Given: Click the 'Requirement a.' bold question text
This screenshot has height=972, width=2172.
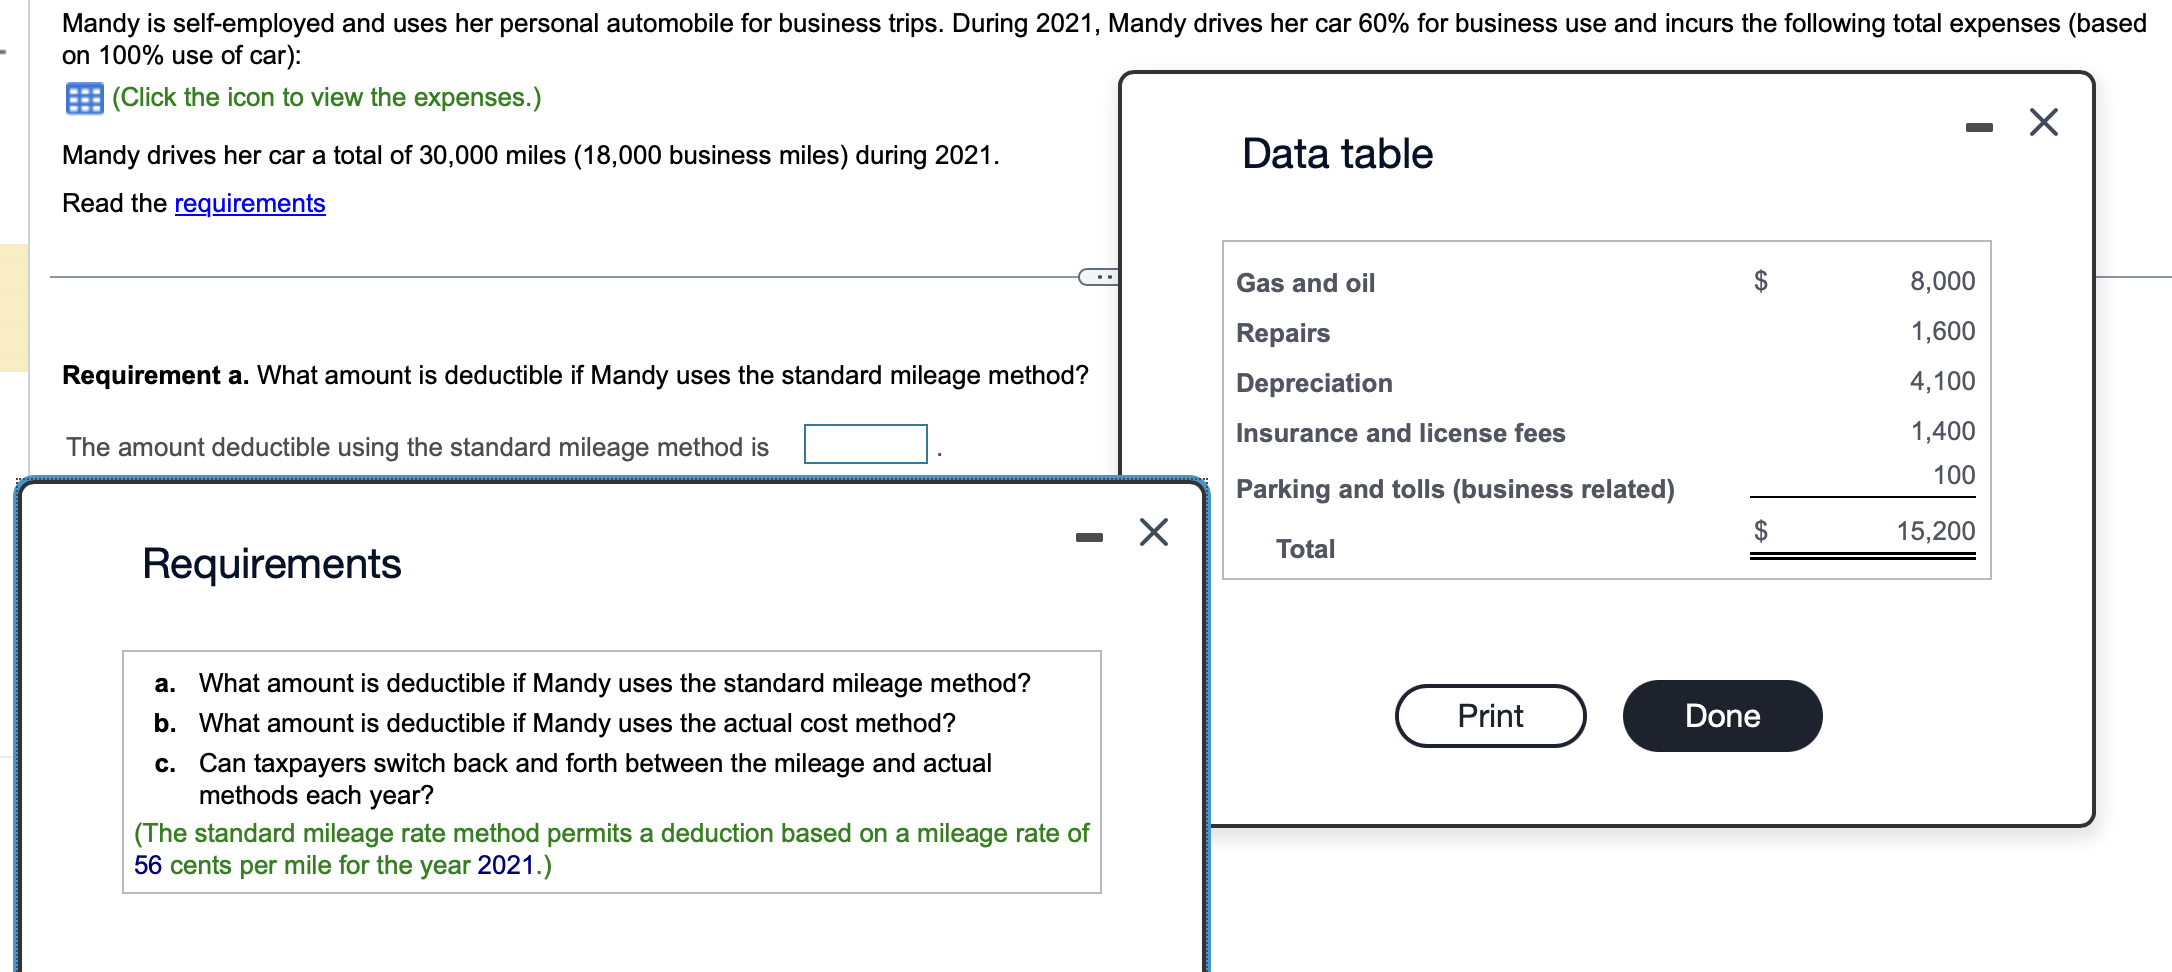Looking at the screenshot, I should click(x=575, y=375).
